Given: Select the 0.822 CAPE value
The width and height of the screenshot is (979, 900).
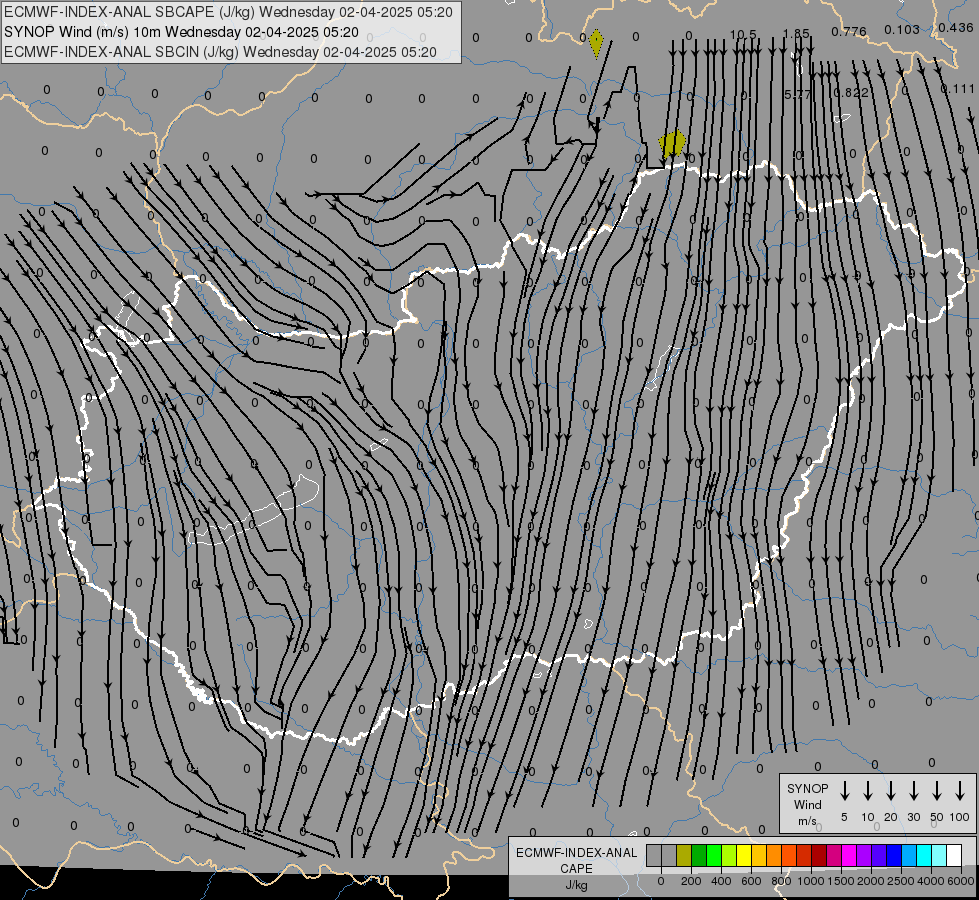Looking at the screenshot, I should 851,92.
